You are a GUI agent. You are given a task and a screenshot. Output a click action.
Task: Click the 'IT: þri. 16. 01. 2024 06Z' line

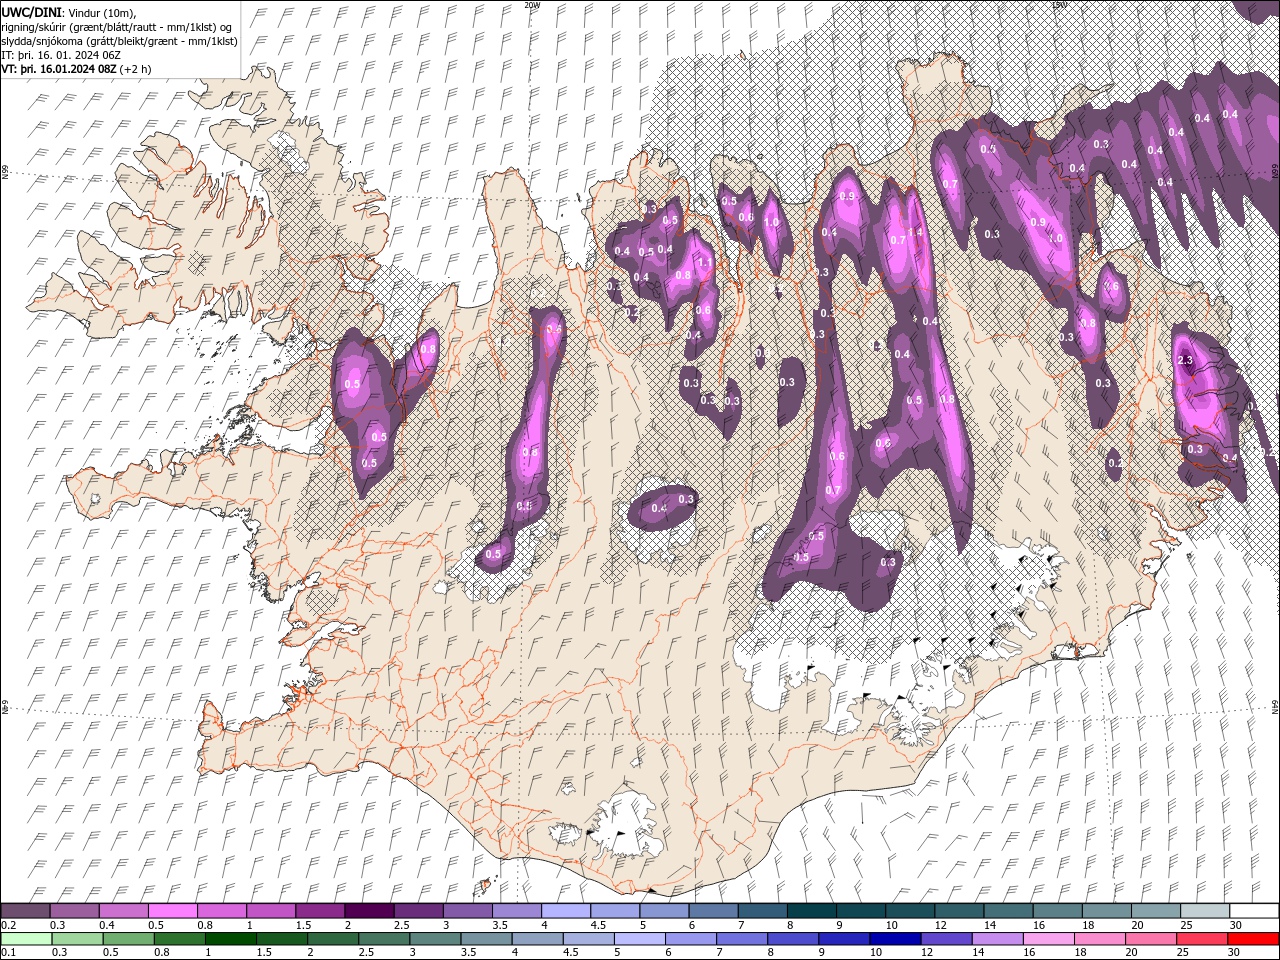62,55
